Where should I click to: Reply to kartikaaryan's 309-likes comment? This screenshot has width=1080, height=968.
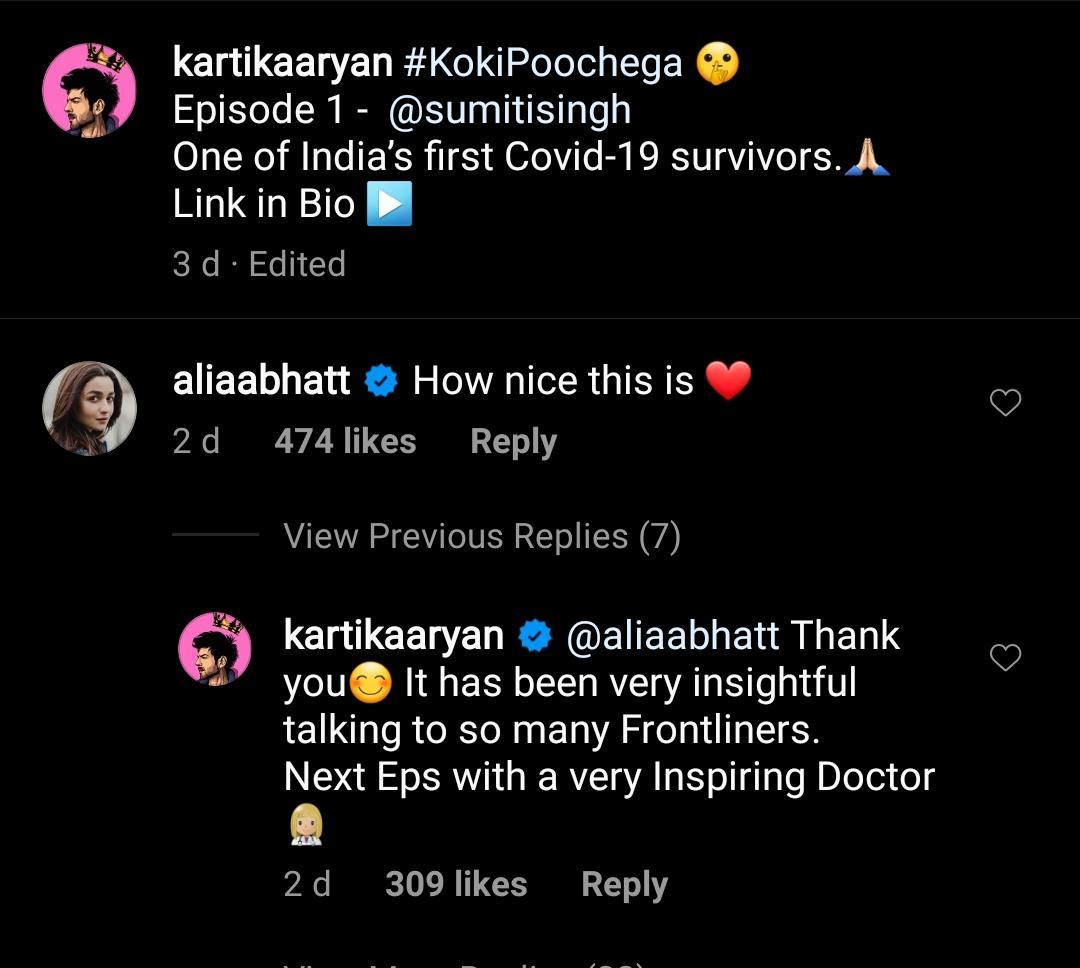(624, 885)
